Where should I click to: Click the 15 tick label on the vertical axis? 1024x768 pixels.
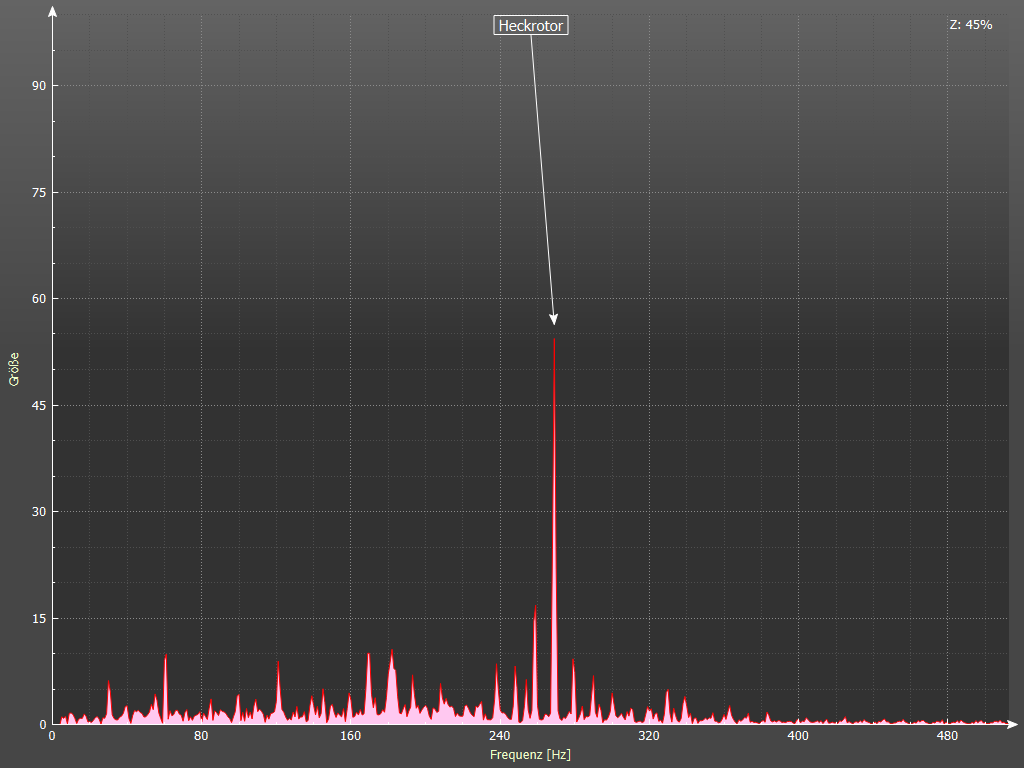click(39, 618)
